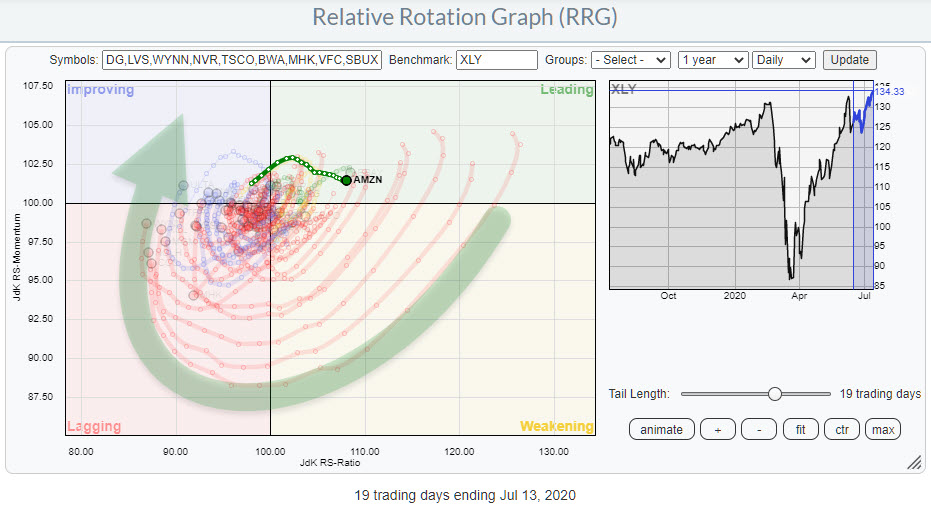Click the Tail Length slider handle
This screenshot has width=931, height=507.
774,394
